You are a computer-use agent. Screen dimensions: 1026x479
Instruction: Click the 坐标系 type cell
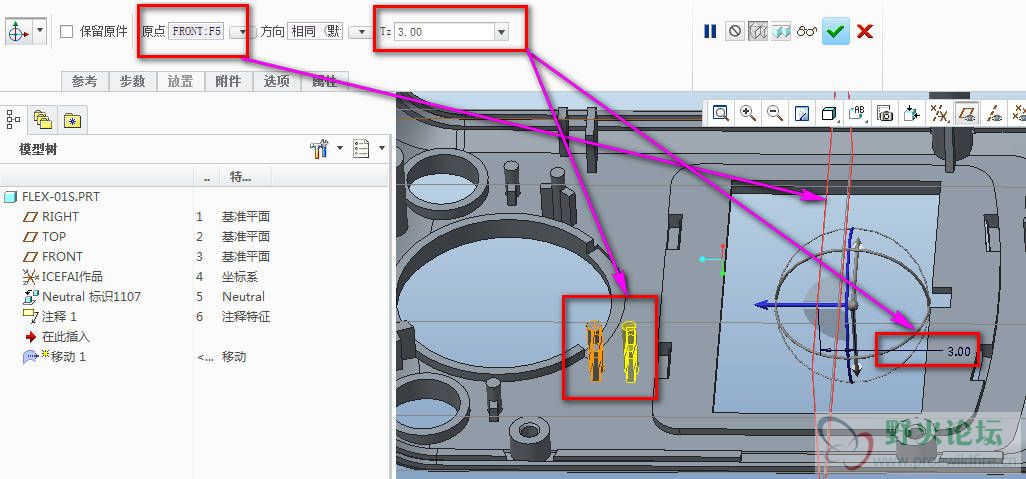click(x=239, y=277)
